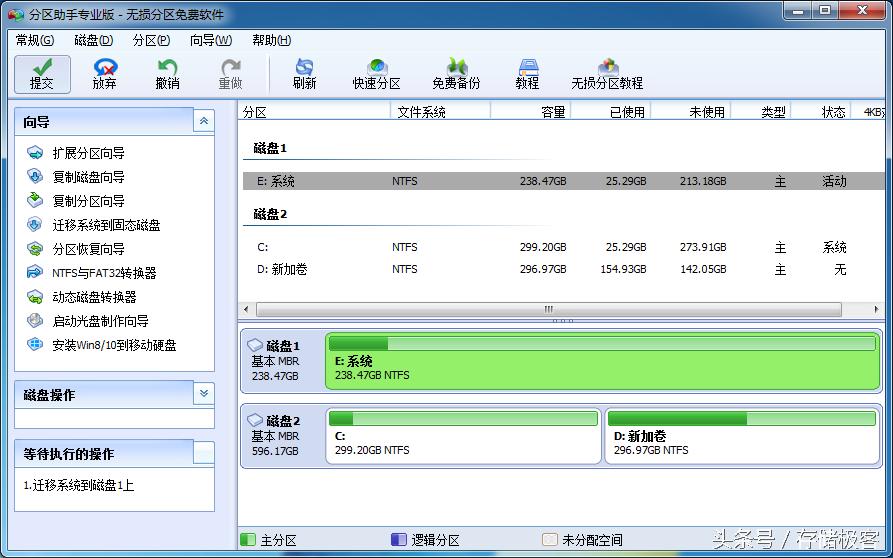The width and height of the screenshot is (893, 558).
Task: Open the 磁盘(D) menu
Action: 94,40
